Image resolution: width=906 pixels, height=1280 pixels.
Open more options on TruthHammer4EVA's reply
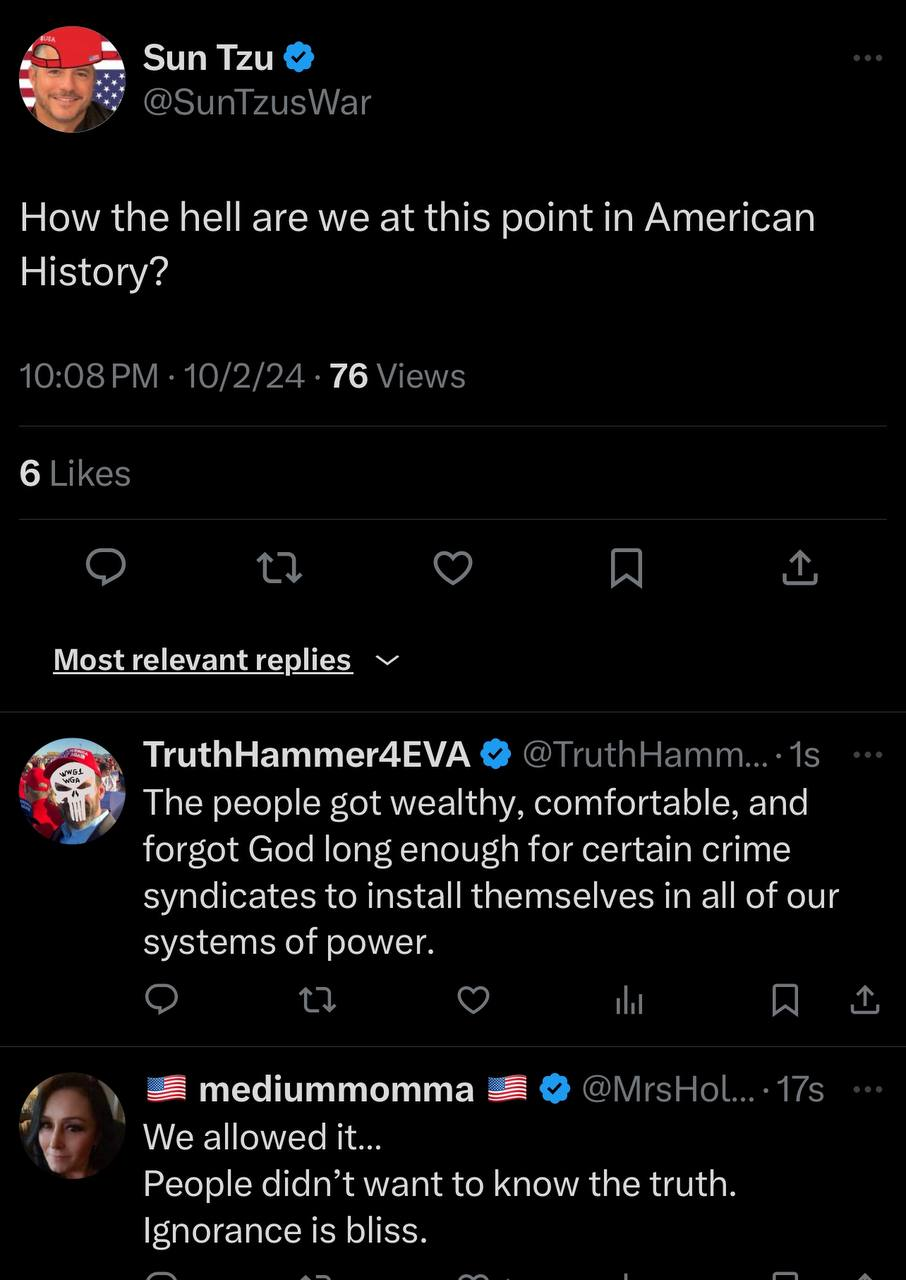(x=867, y=754)
